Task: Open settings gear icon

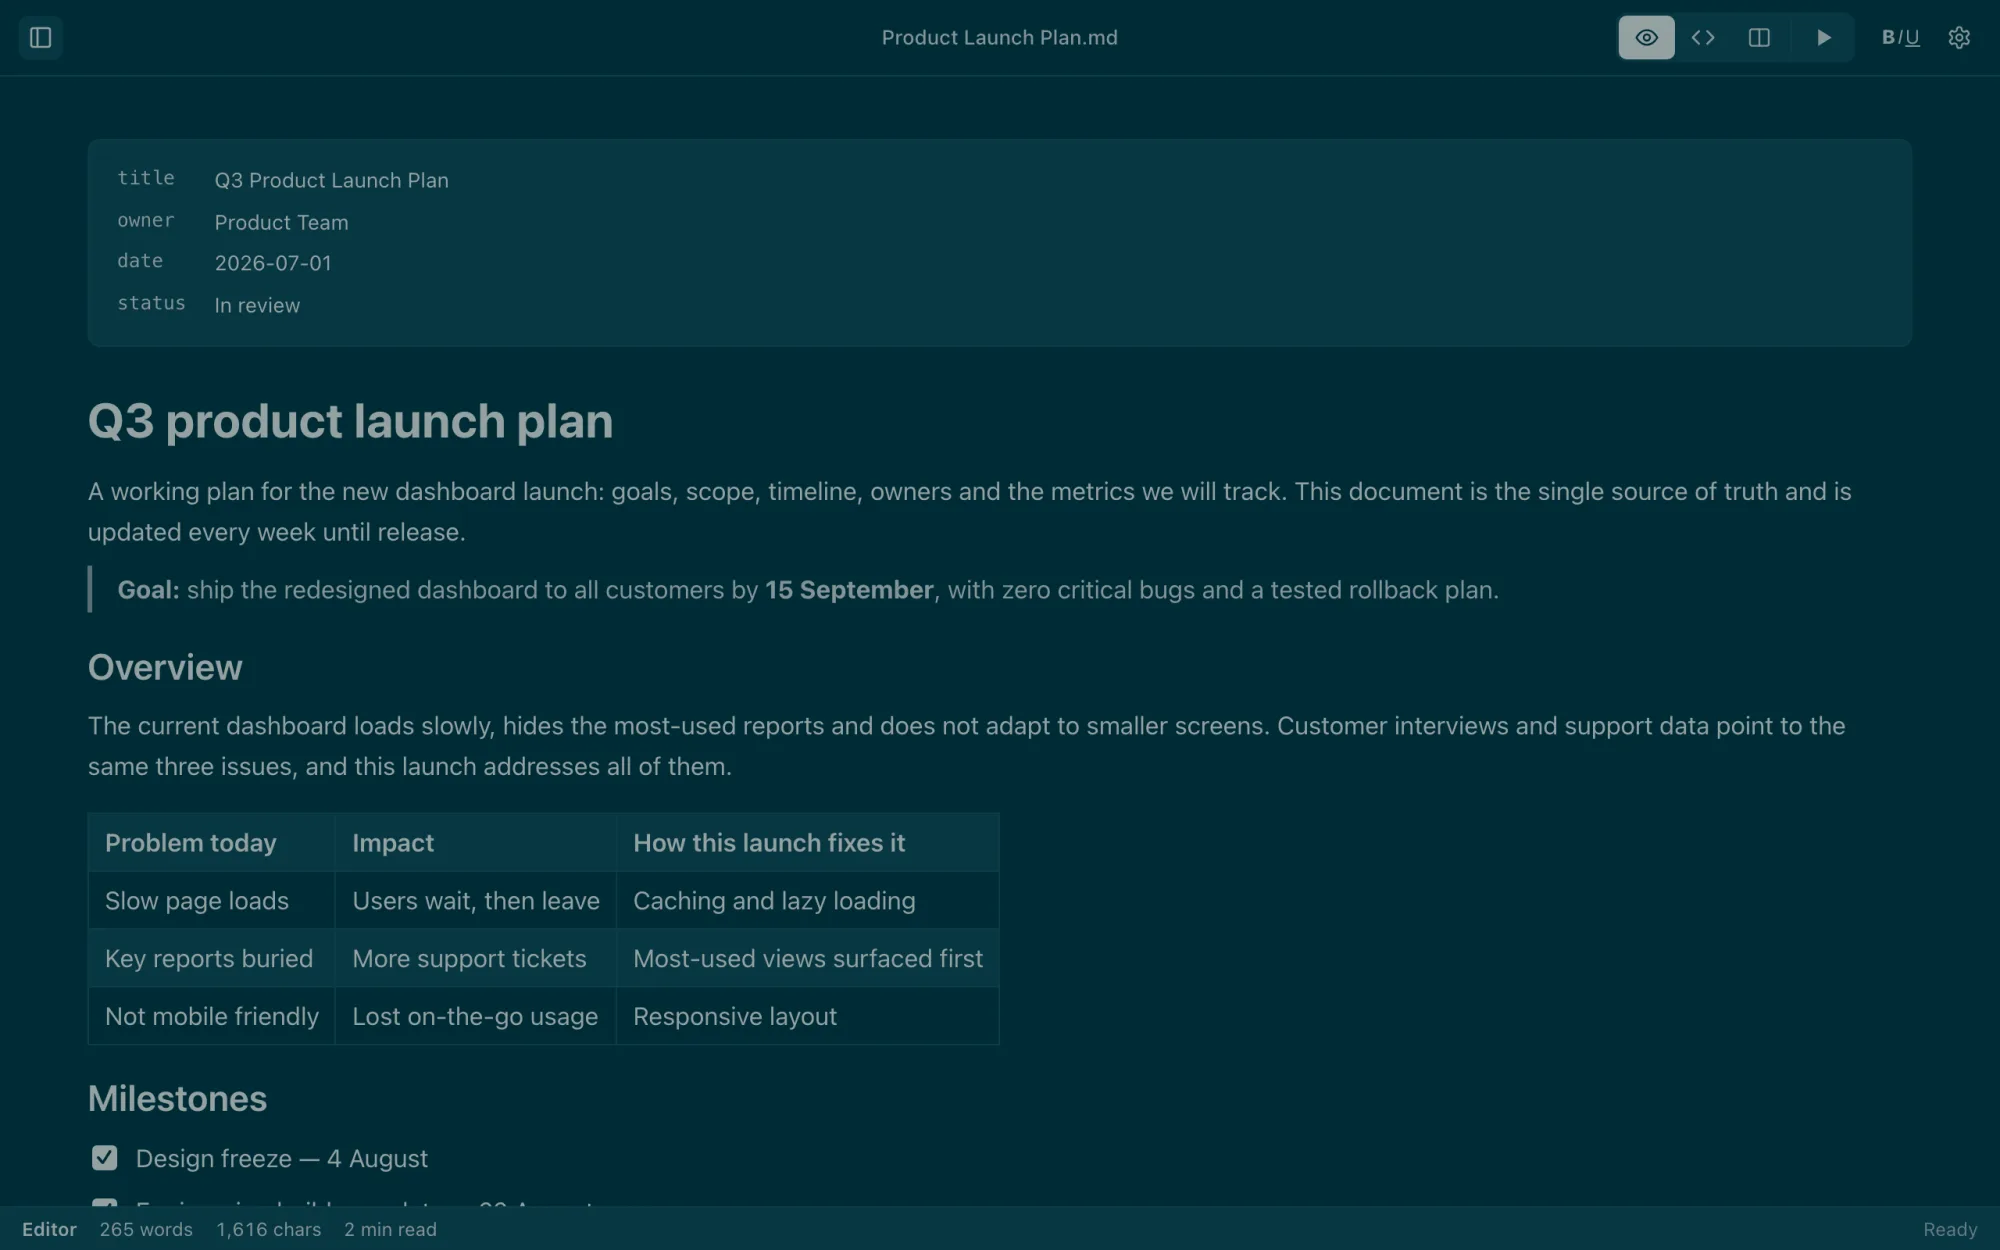Action: point(1959,38)
